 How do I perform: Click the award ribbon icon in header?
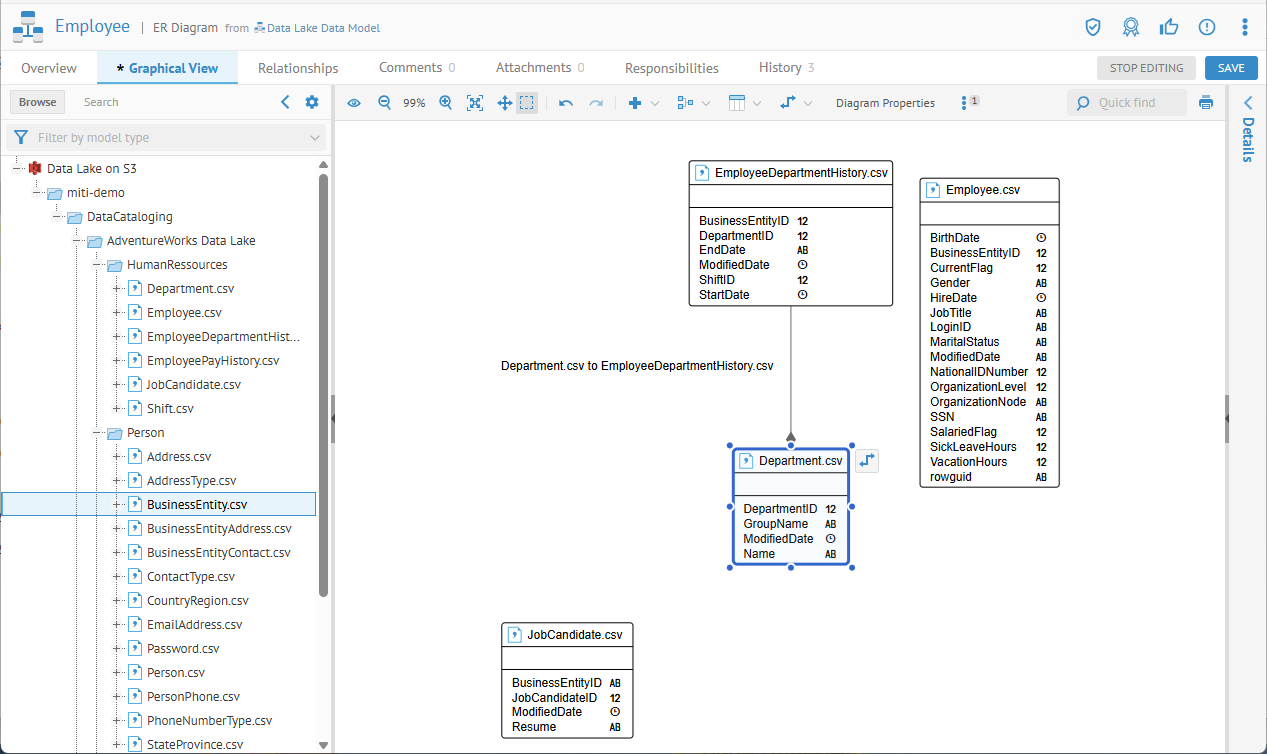click(1131, 27)
